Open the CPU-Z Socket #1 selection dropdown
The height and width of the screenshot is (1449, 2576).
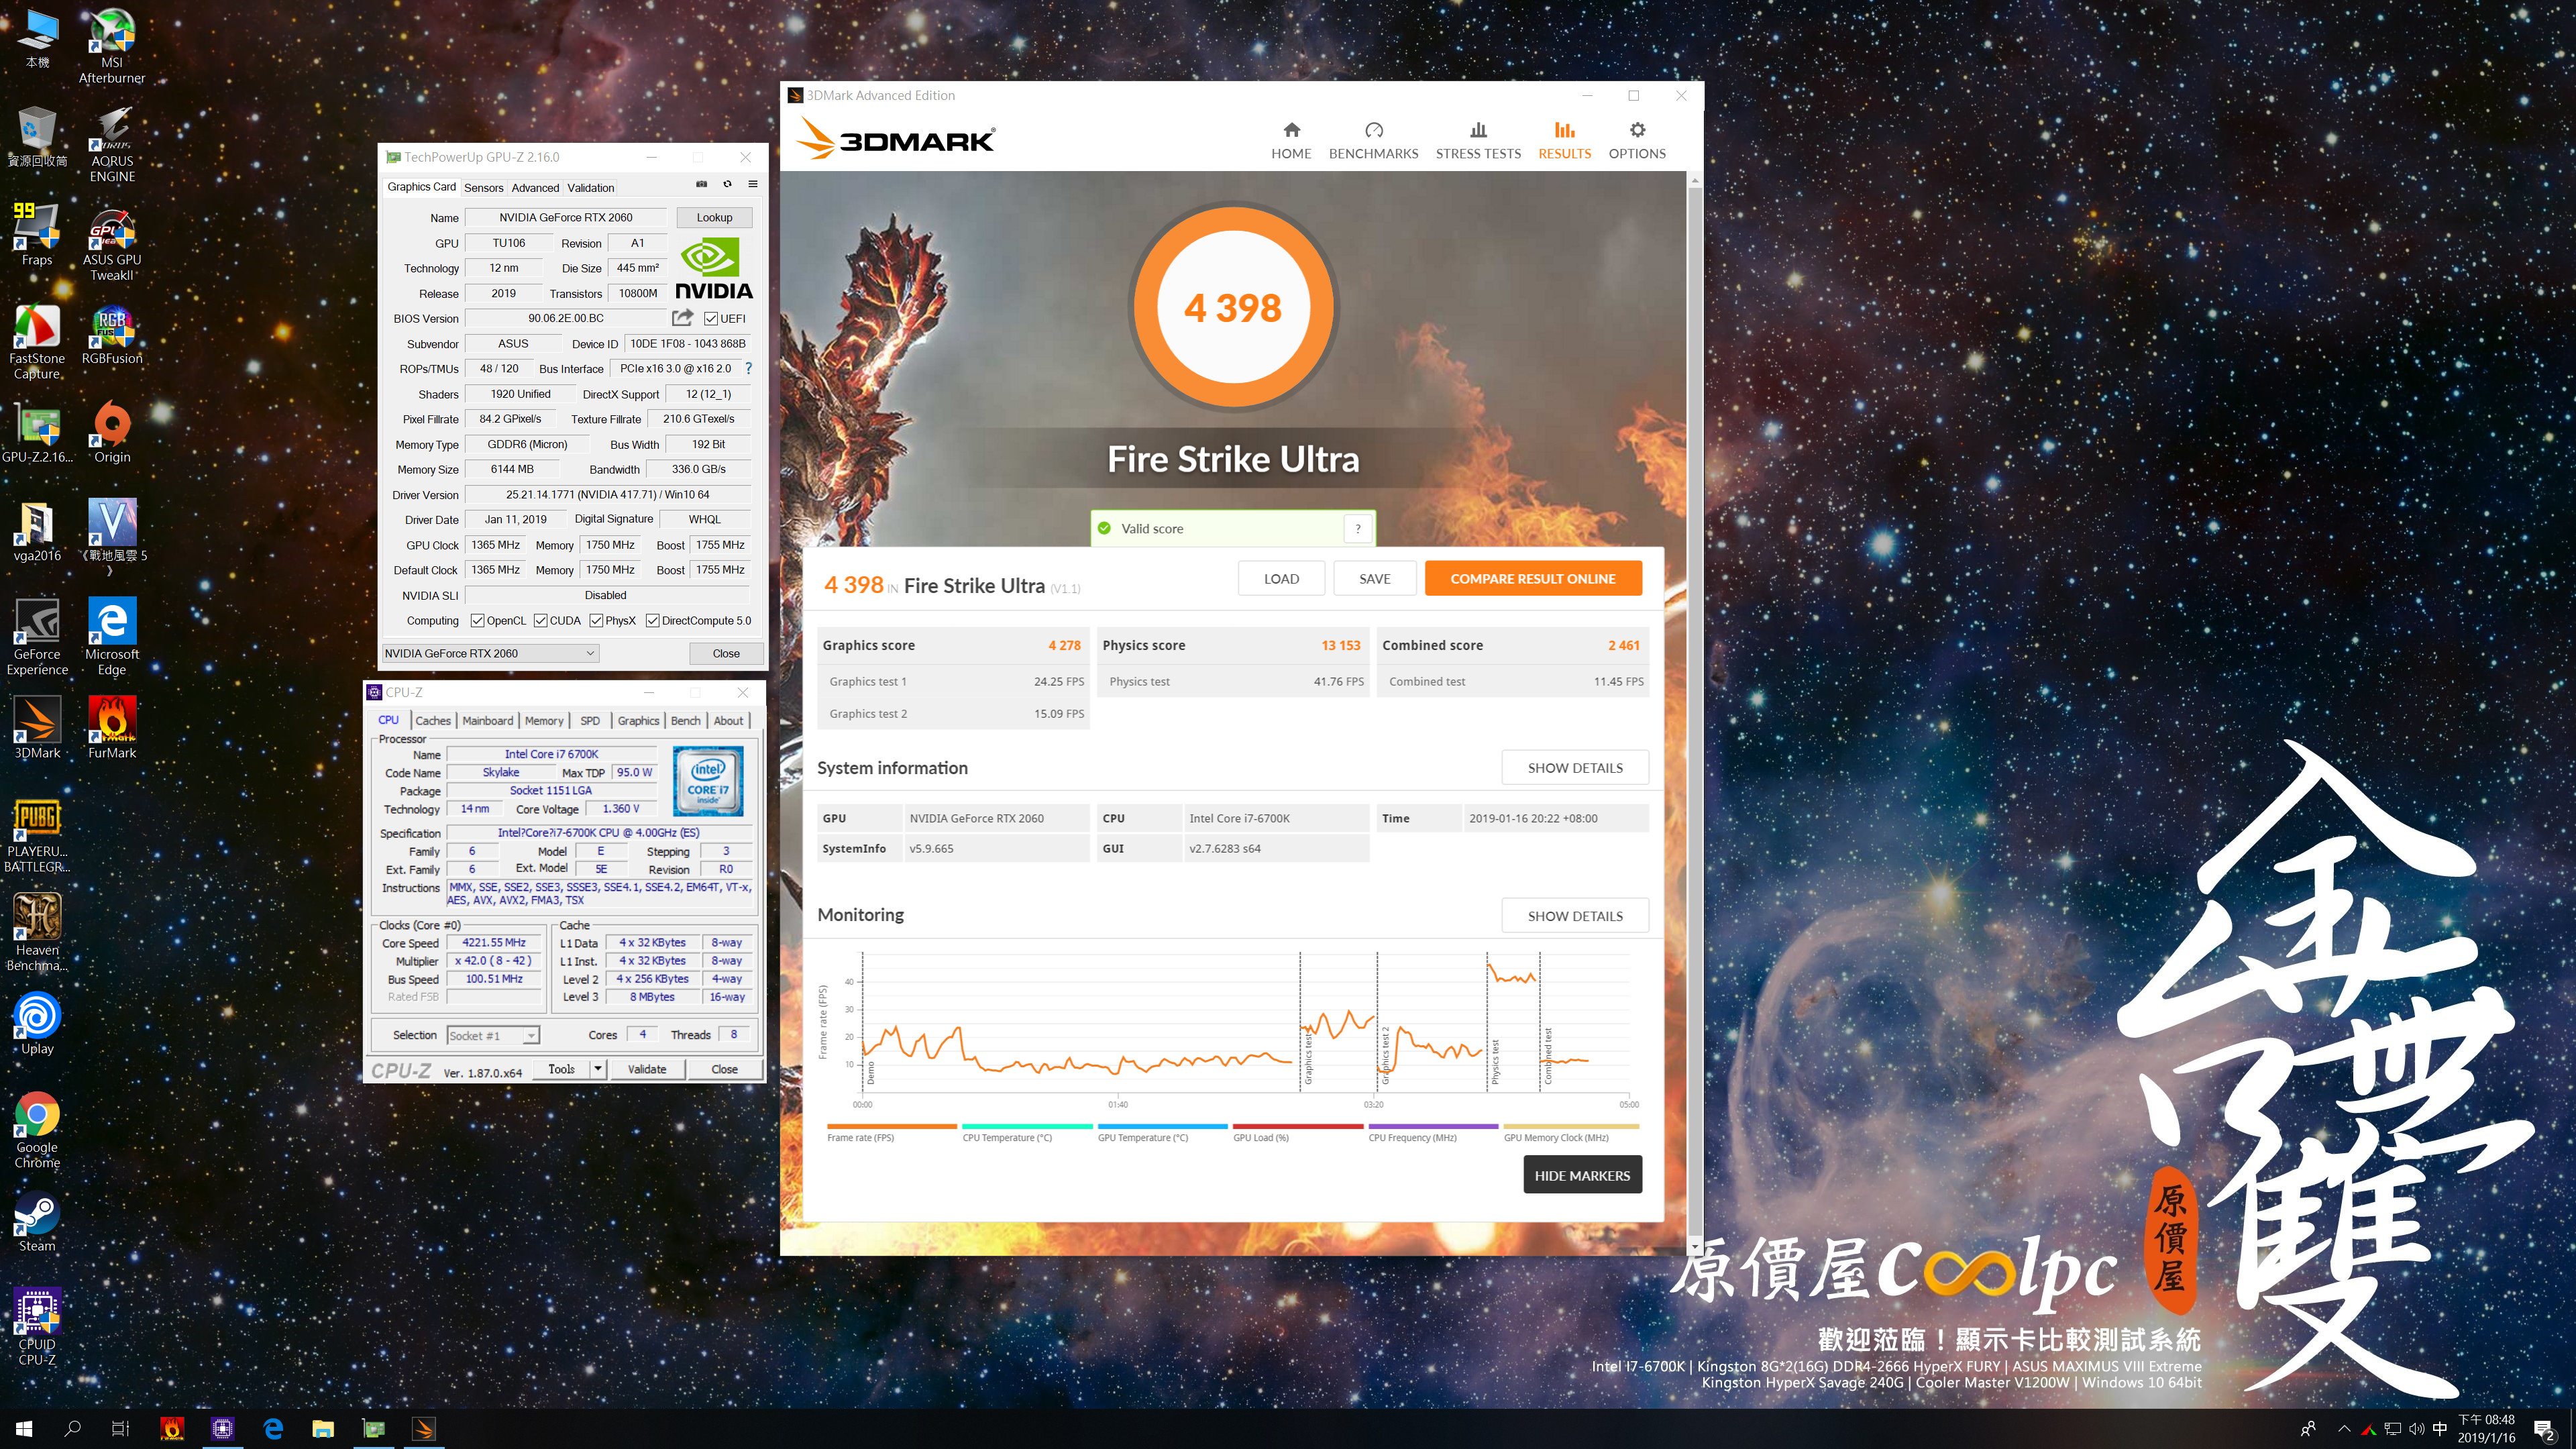pos(493,1035)
